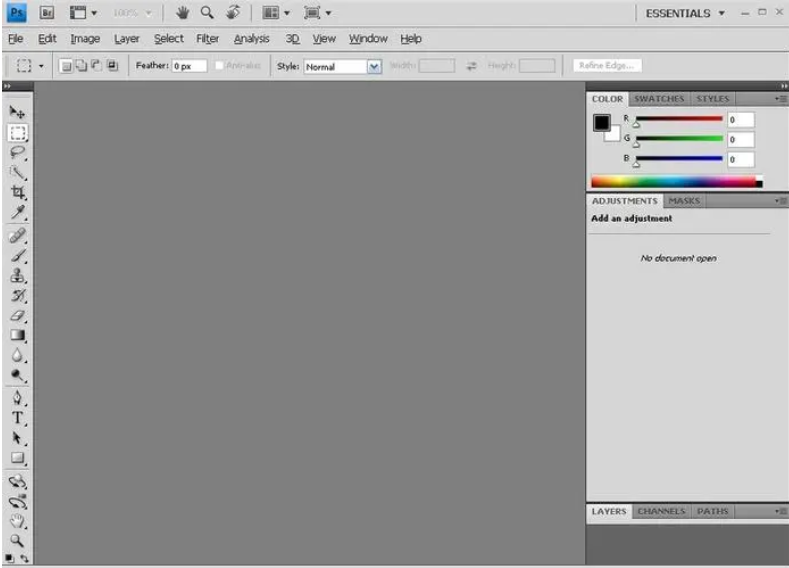
Task: Select the Type tool
Action: pyautogui.click(x=18, y=418)
